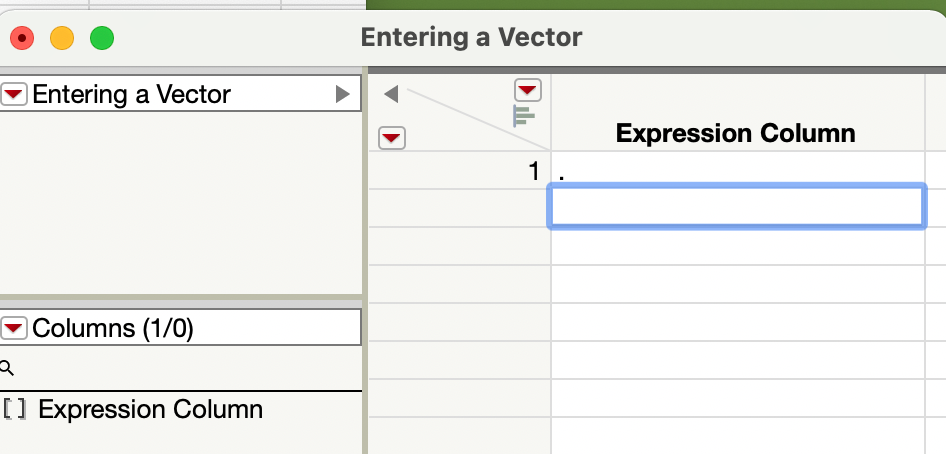Open the rows red triangle menu
The image size is (946, 454).
tap(392, 138)
